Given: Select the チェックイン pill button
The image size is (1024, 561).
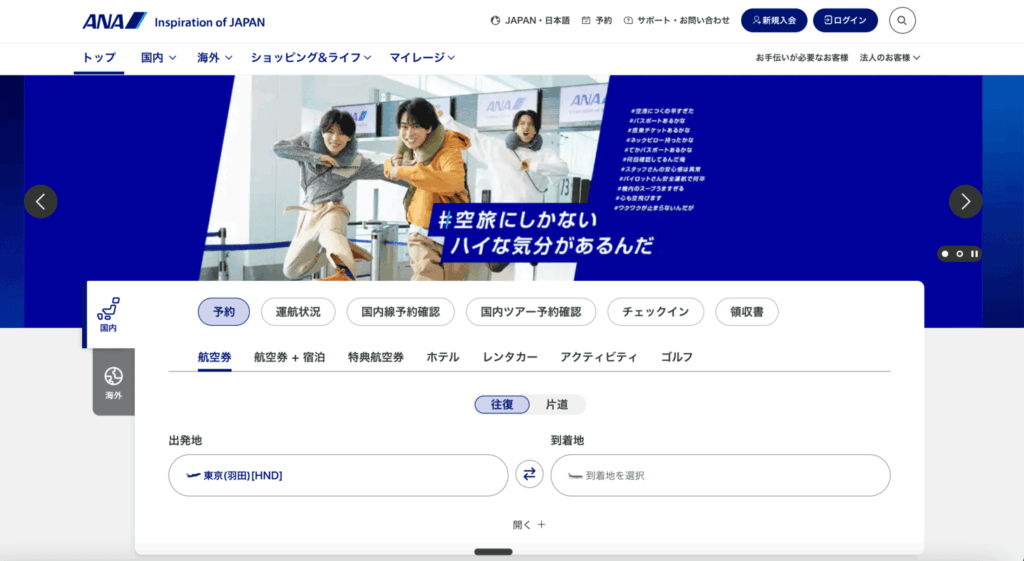Looking at the screenshot, I should [x=656, y=312].
